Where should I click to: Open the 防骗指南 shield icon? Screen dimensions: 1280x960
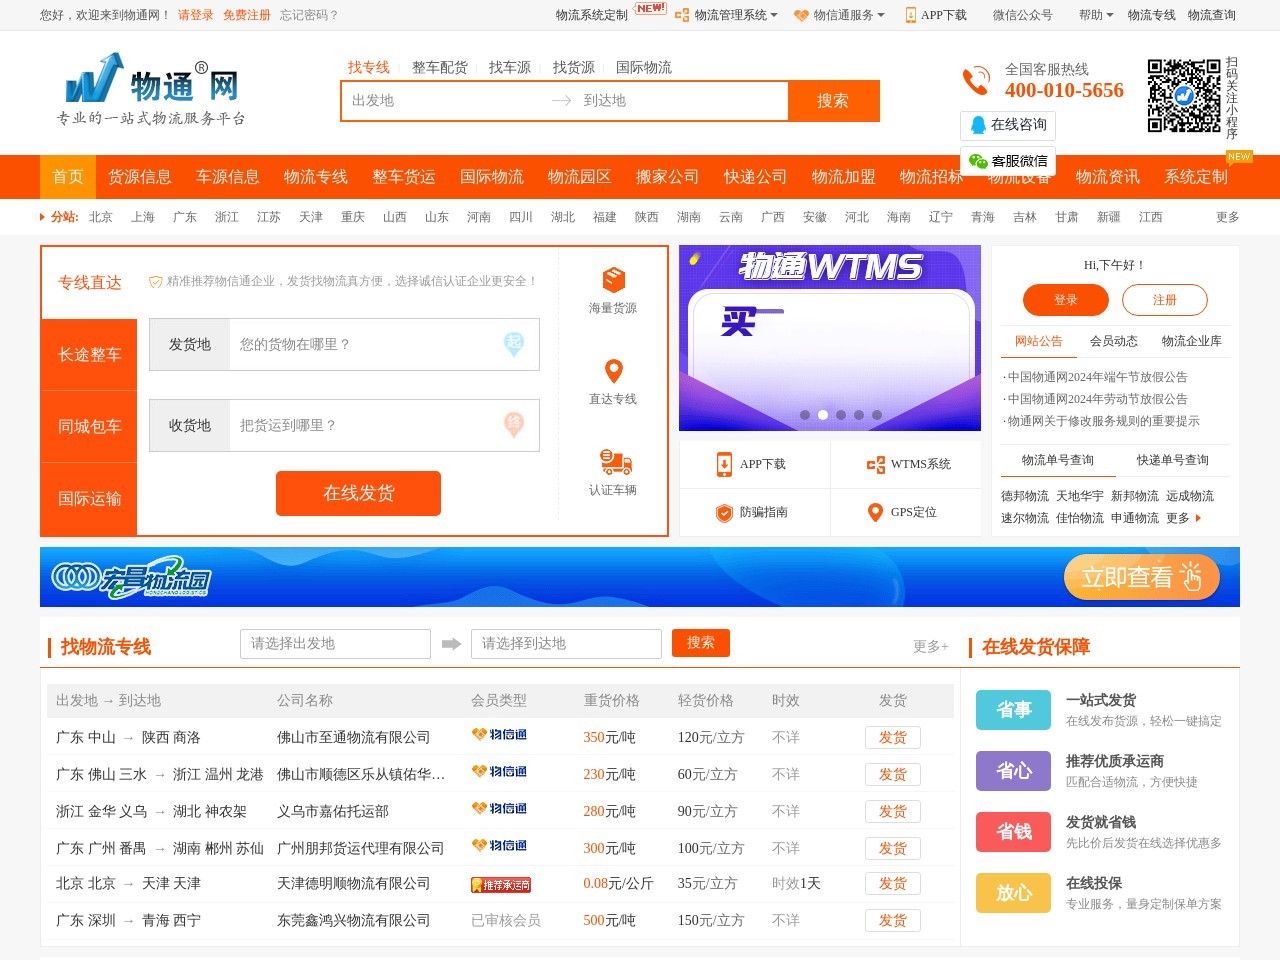pyautogui.click(x=724, y=512)
